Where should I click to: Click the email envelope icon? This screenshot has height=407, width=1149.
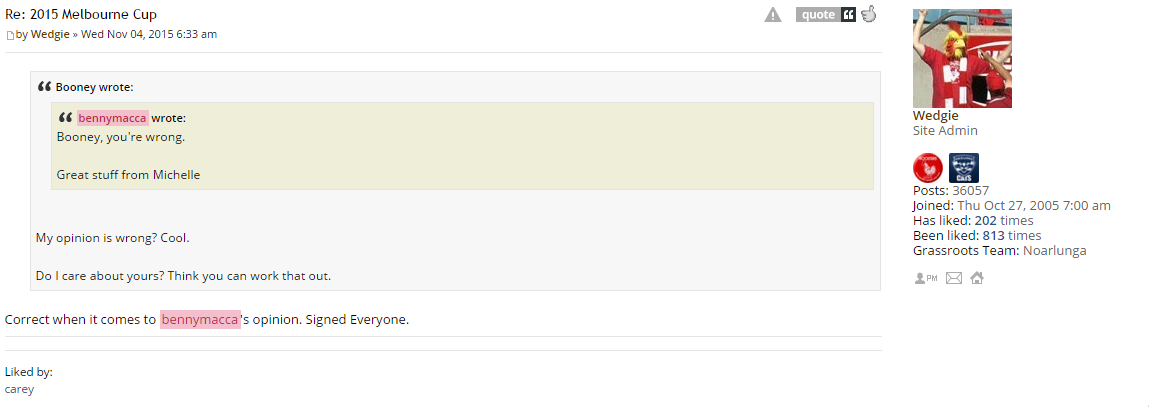click(x=953, y=278)
